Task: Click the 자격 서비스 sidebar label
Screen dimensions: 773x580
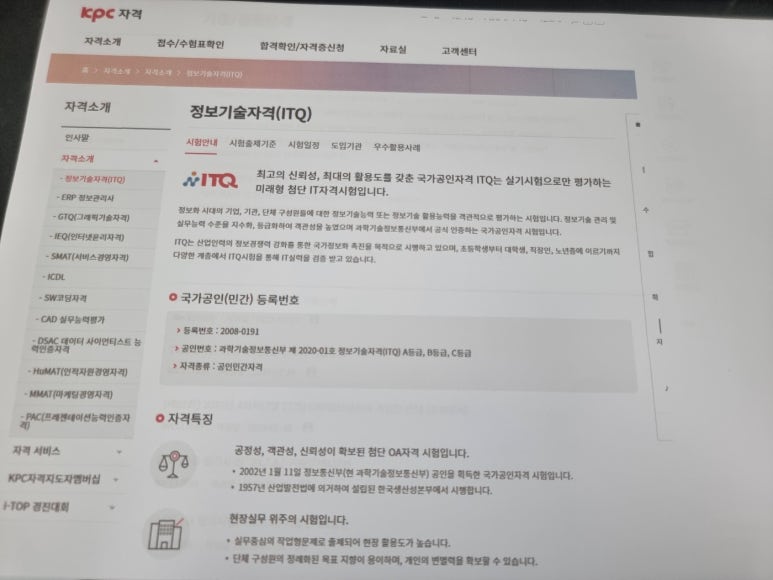Action: (x=36, y=451)
